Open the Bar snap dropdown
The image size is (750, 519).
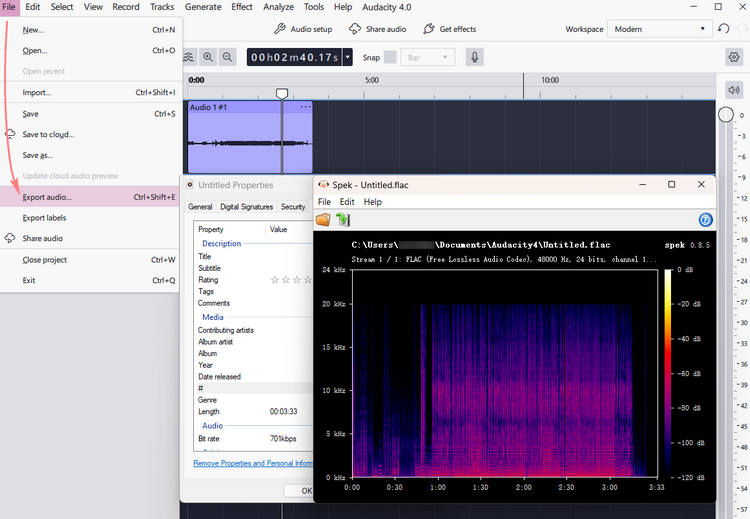[x=428, y=57]
